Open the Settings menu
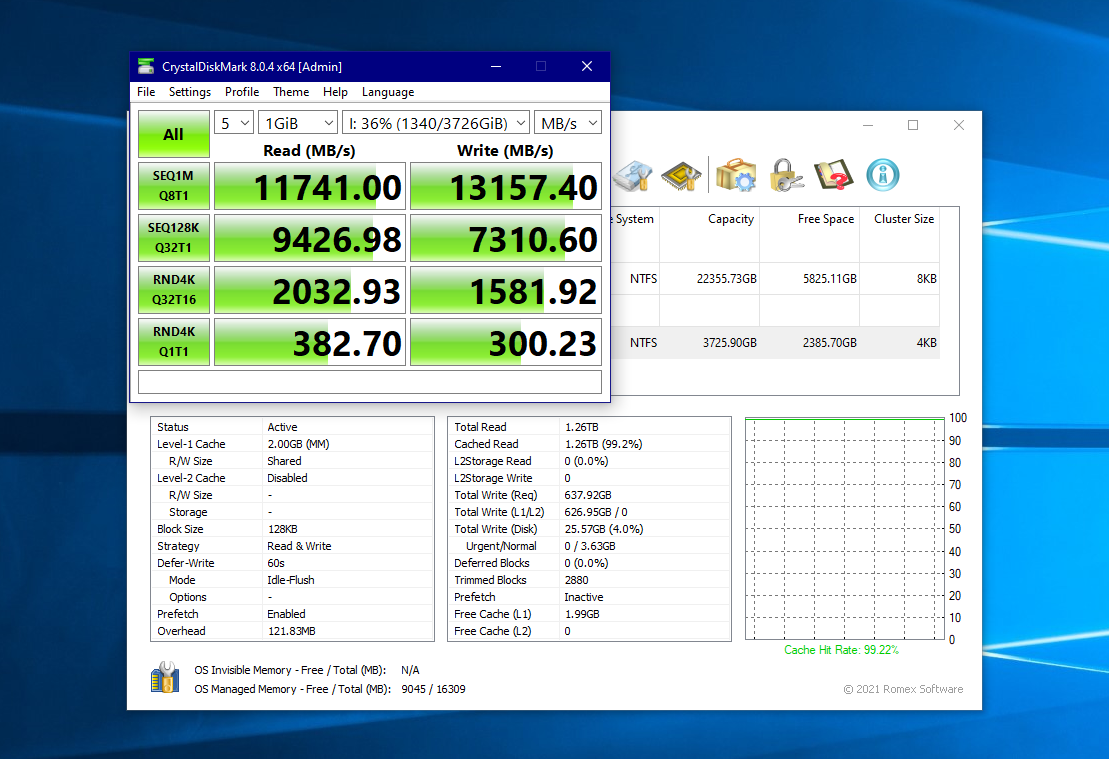 [x=190, y=92]
